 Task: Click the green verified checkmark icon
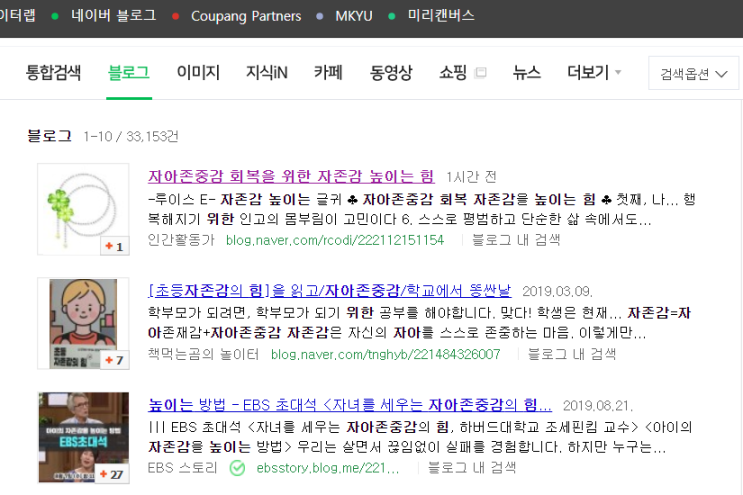coord(237,468)
